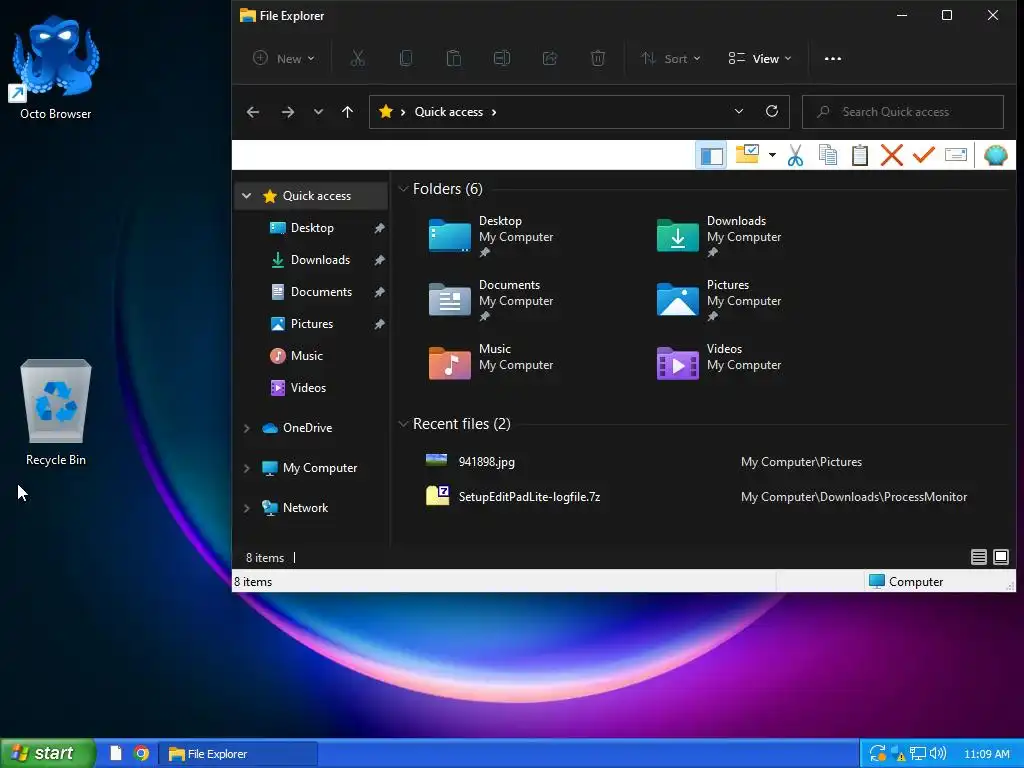The height and width of the screenshot is (768, 1024).
Task: Select Pictures in the navigation pane
Action: (312, 324)
